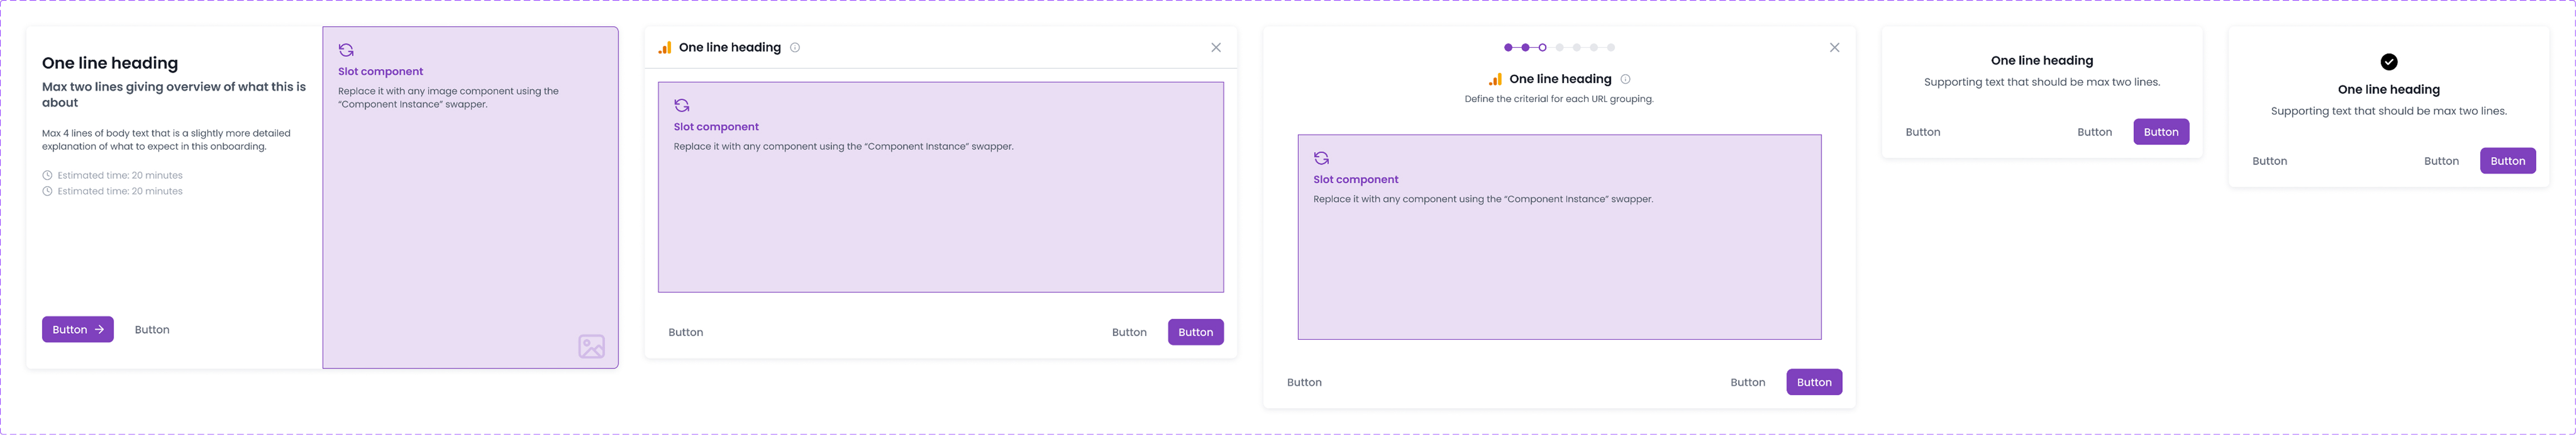
Task: Click the image placeholder icon in the purple slot
Action: (x=591, y=346)
